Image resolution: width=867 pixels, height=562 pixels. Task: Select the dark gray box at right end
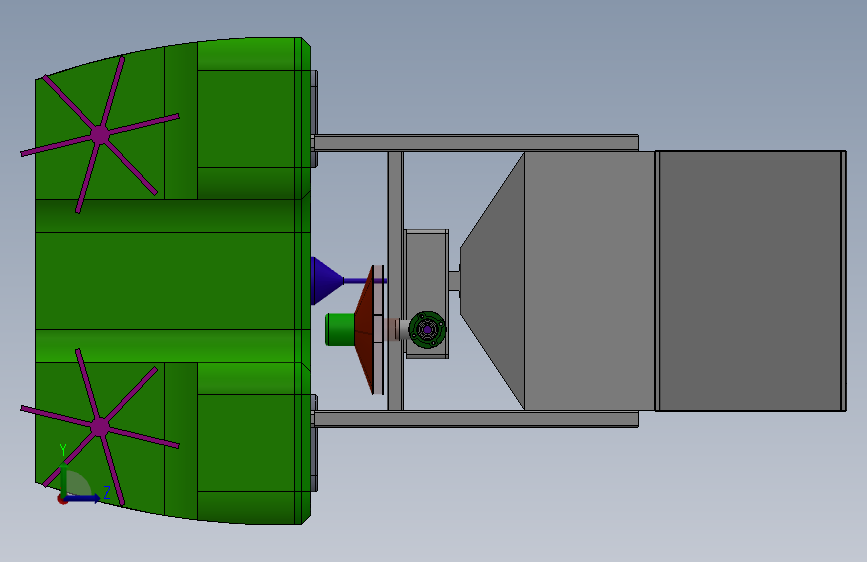click(750, 280)
